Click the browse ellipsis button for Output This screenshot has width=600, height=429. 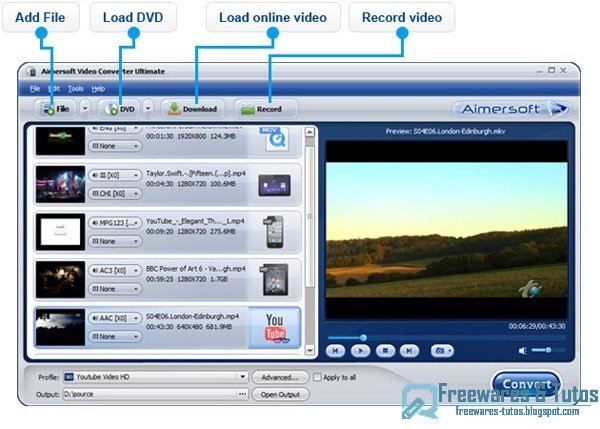click(x=243, y=394)
